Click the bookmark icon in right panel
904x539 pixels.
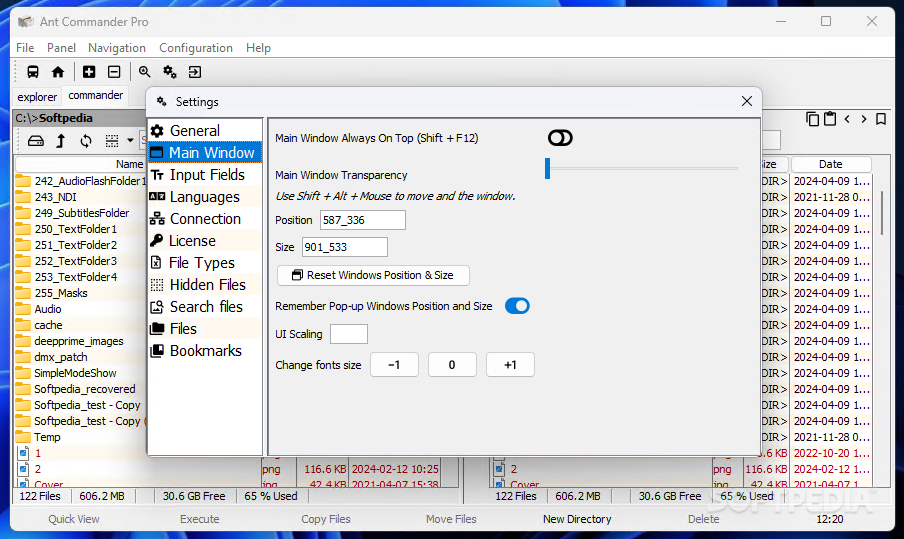(x=881, y=119)
